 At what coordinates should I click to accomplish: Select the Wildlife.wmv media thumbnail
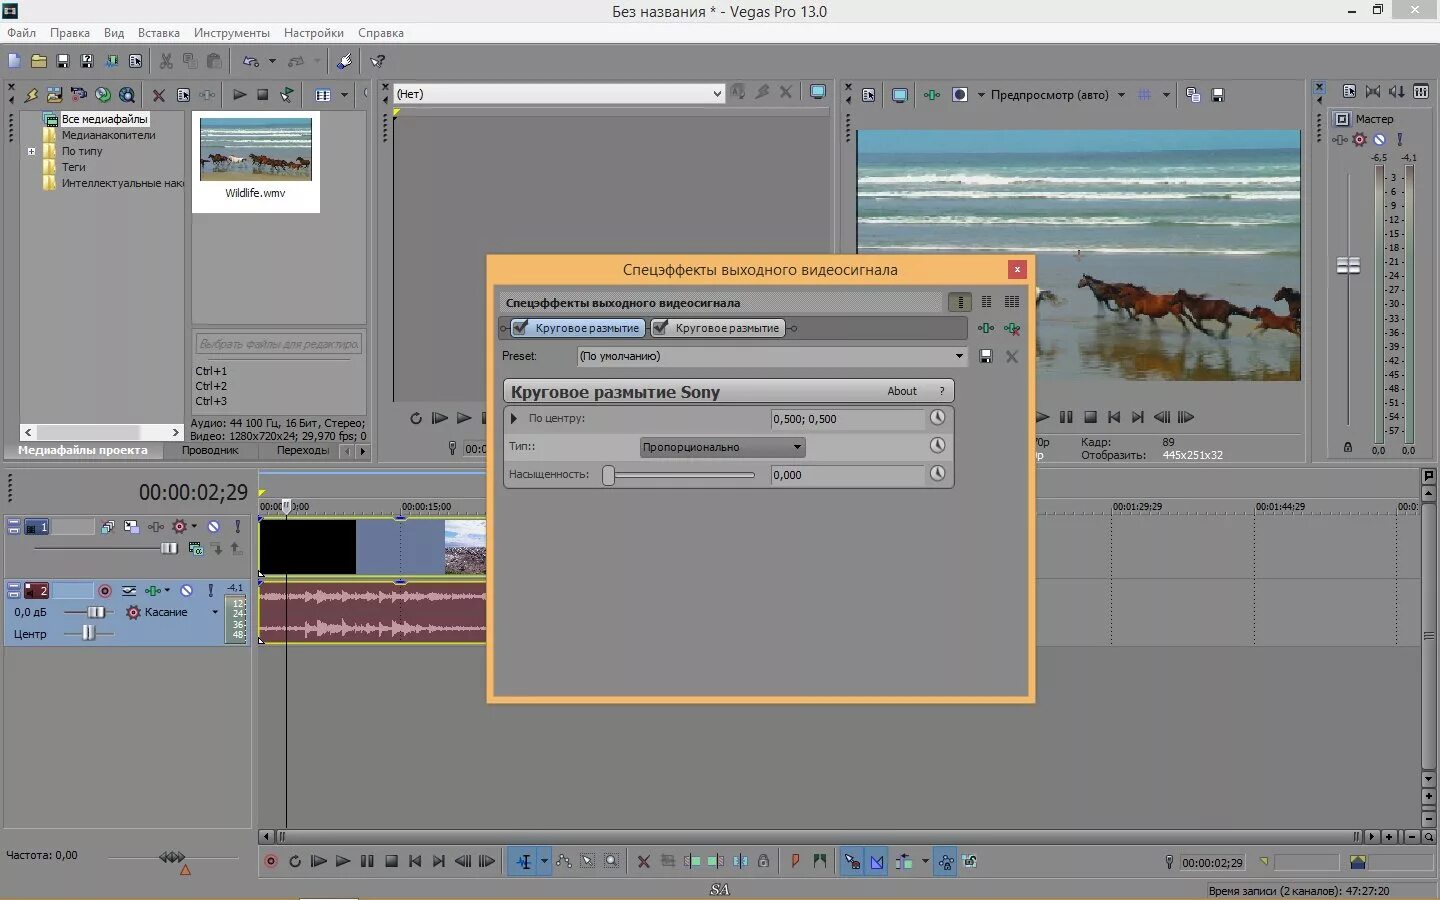pos(255,150)
